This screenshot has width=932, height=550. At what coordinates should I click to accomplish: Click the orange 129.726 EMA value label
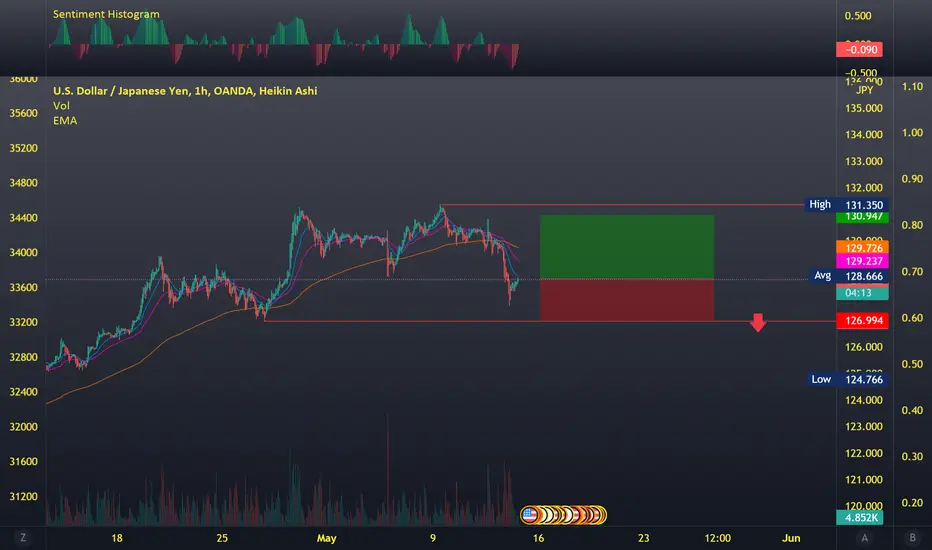click(862, 247)
